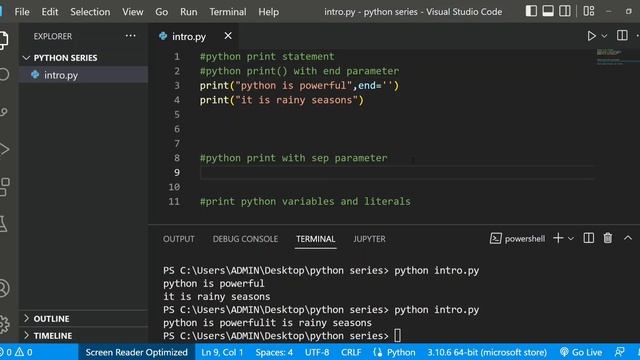Open the Edit menu
This screenshot has width=640, height=360.
(x=50, y=12)
